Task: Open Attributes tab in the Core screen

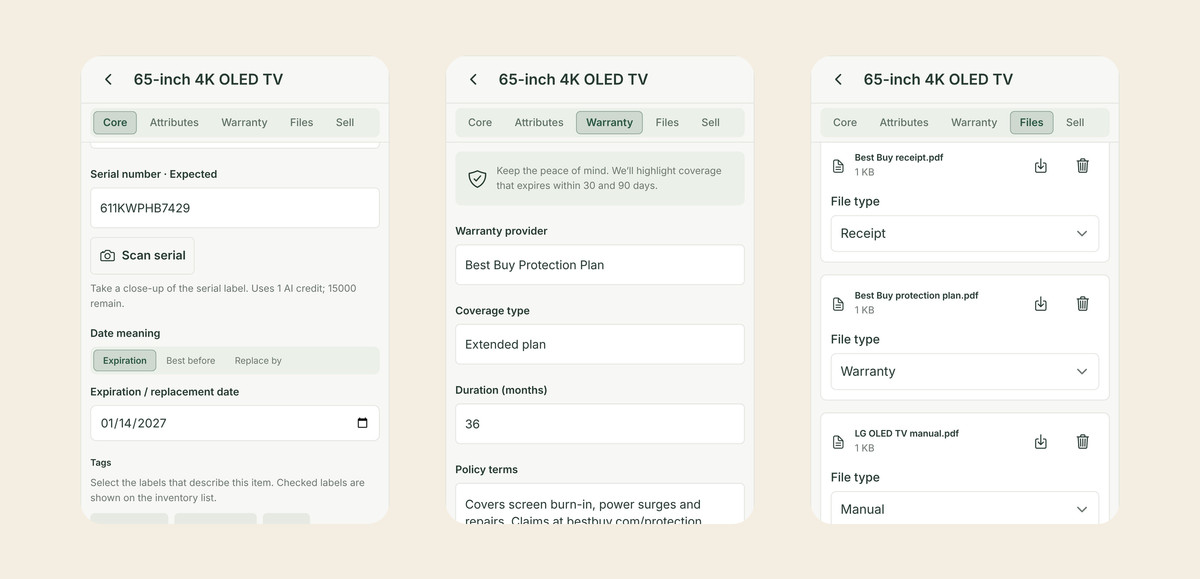Action: [174, 123]
